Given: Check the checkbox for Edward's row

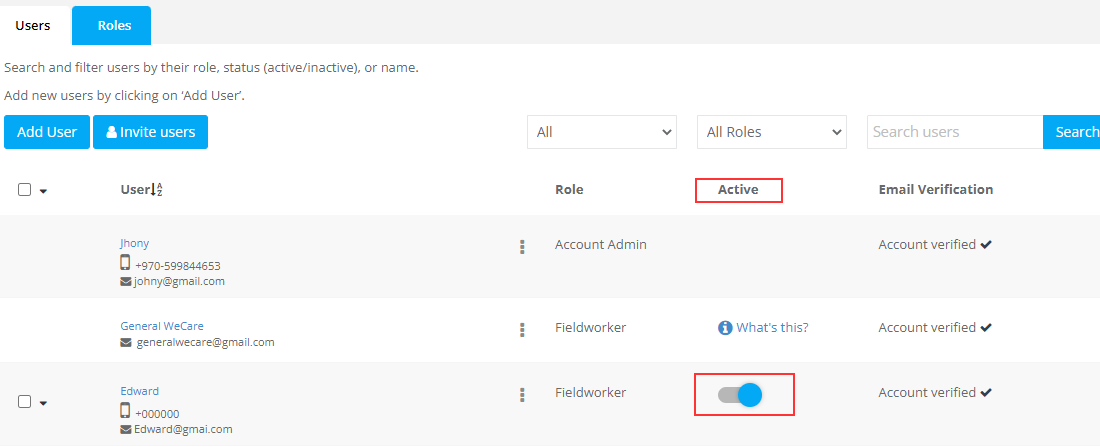Looking at the screenshot, I should [x=25, y=401].
